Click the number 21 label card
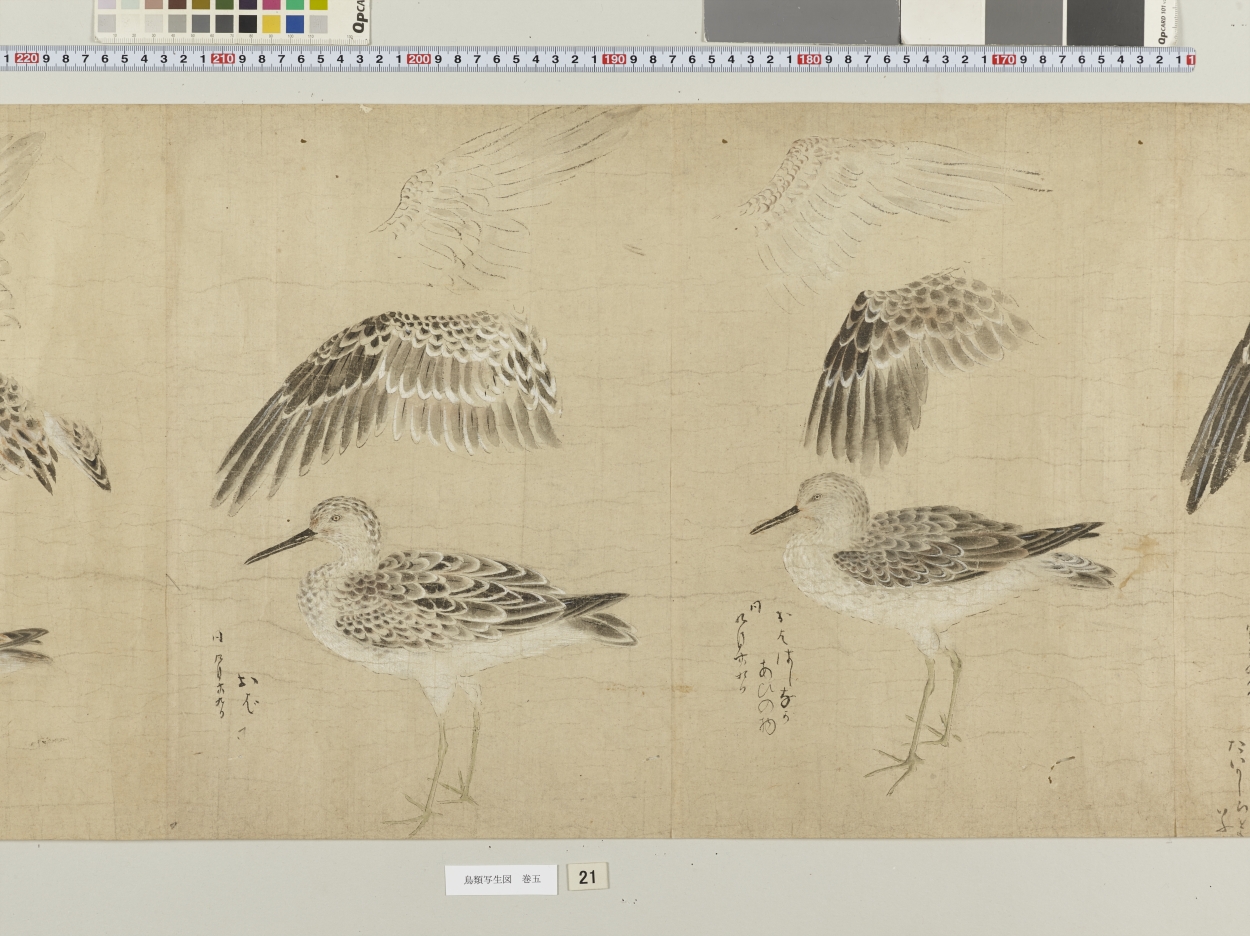The width and height of the screenshot is (1250, 936). (x=588, y=877)
